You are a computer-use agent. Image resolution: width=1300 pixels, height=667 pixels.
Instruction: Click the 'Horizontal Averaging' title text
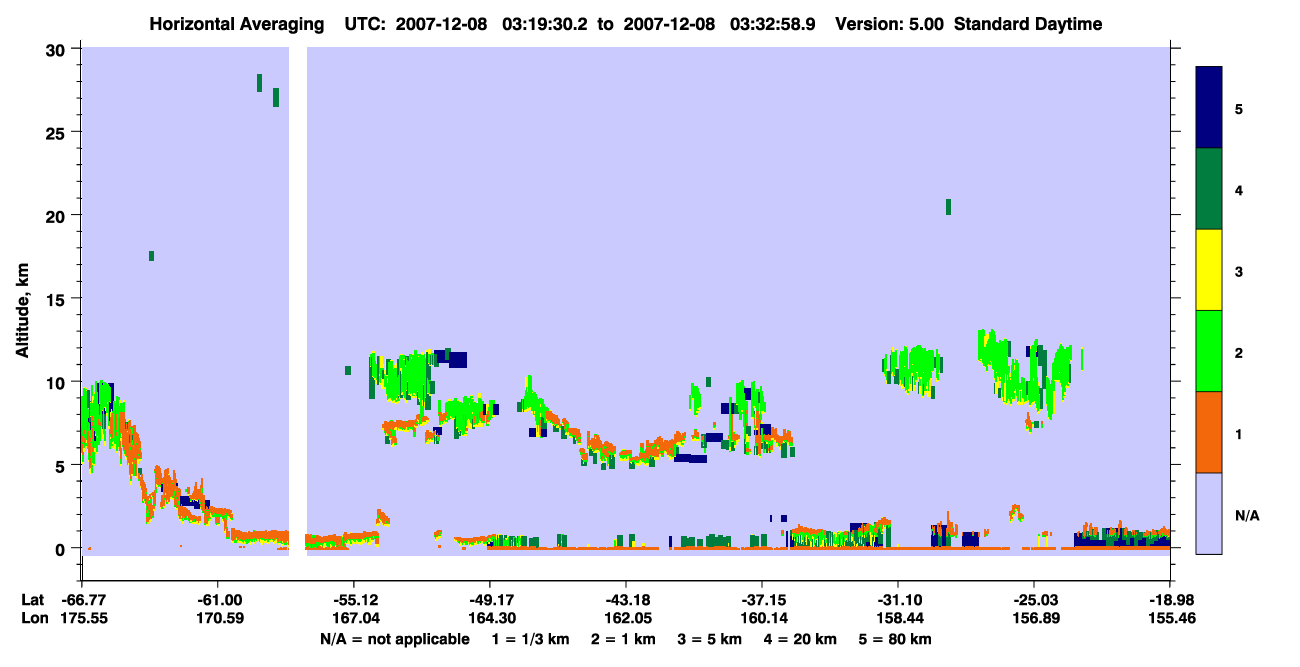(x=237, y=24)
